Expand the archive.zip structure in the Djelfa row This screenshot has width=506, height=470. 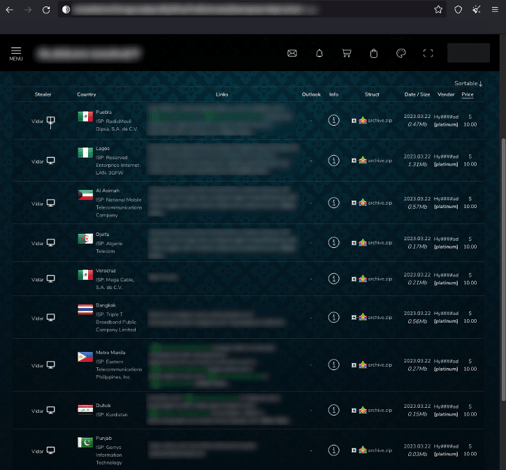pos(354,243)
